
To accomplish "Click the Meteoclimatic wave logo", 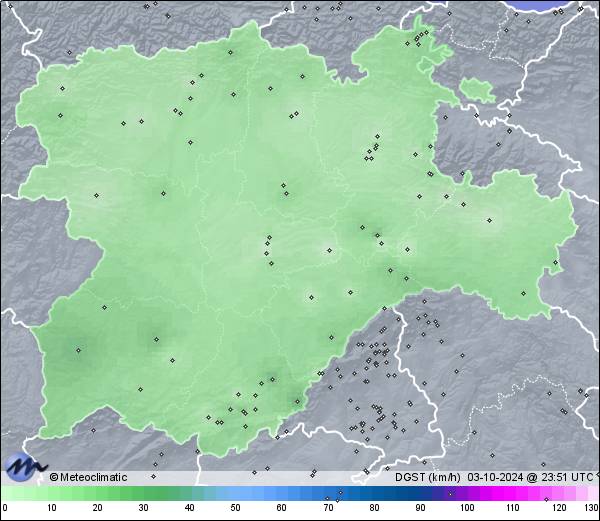I will click(26, 467).
